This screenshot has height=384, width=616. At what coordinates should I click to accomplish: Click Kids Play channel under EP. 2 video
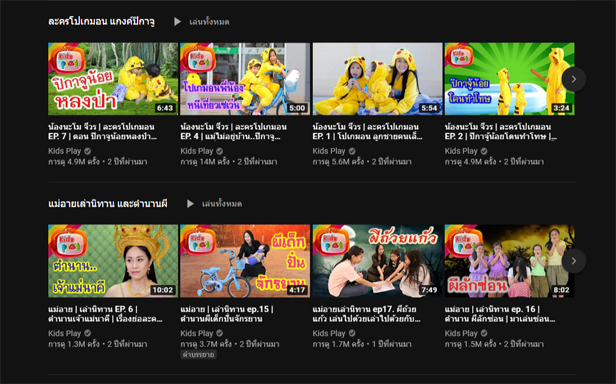(461, 151)
